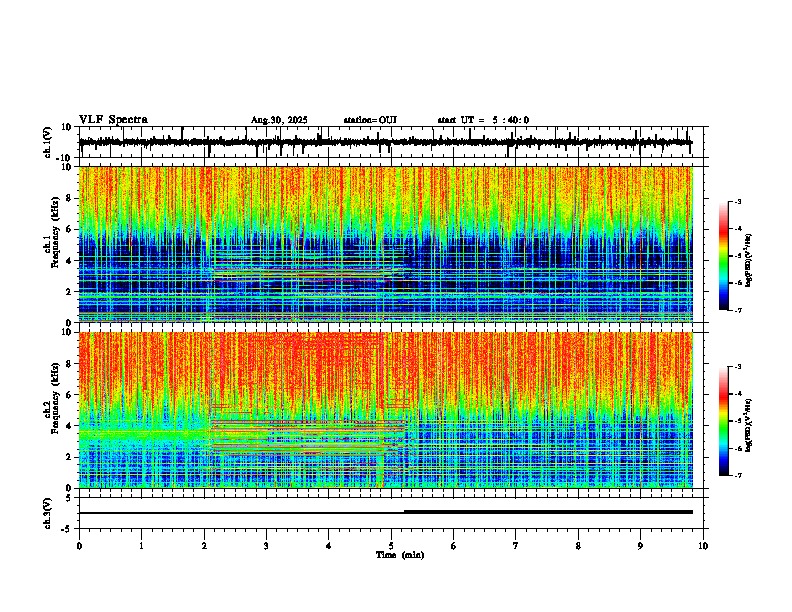Click time axis tick label '1'
Screen dimensions: 792x612
(141, 546)
